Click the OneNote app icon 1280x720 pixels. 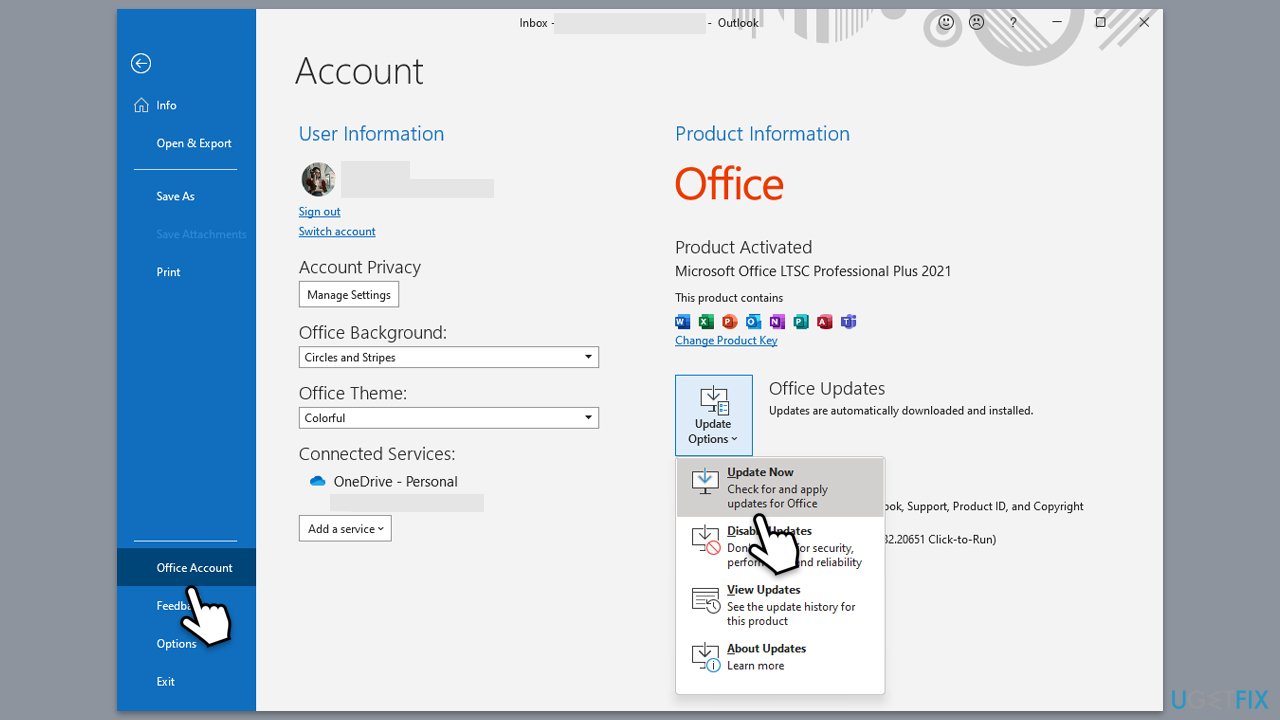coord(777,321)
